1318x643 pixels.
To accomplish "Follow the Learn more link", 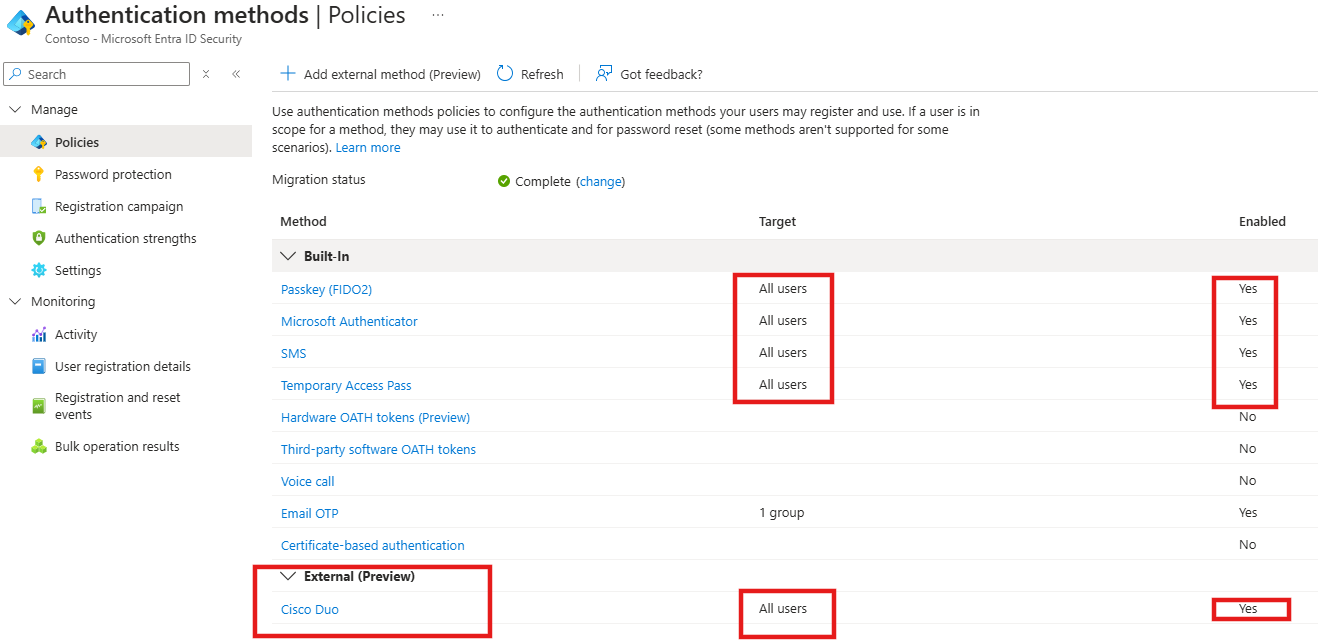I will tap(368, 147).
